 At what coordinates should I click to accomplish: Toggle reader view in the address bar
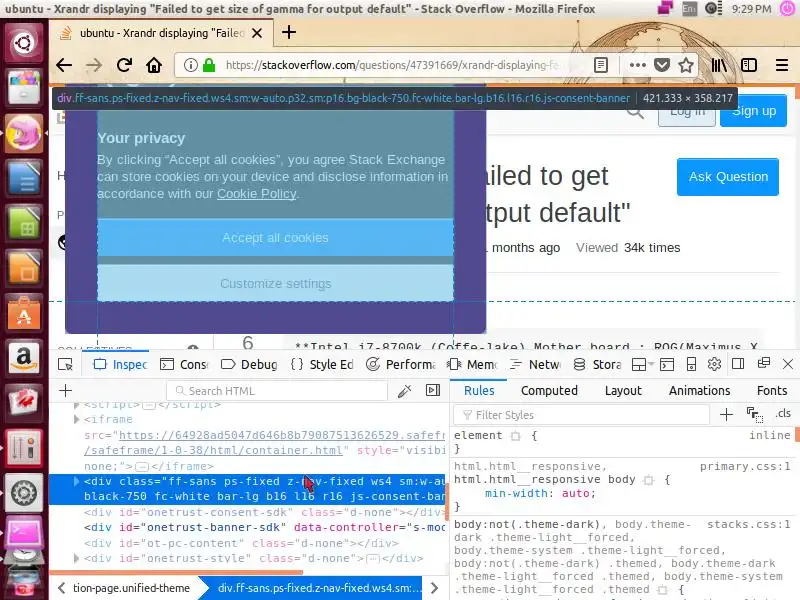601,65
